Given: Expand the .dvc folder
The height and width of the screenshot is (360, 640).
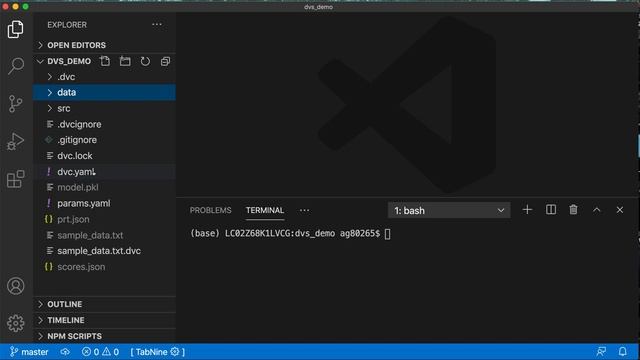Looking at the screenshot, I should pos(104,77).
